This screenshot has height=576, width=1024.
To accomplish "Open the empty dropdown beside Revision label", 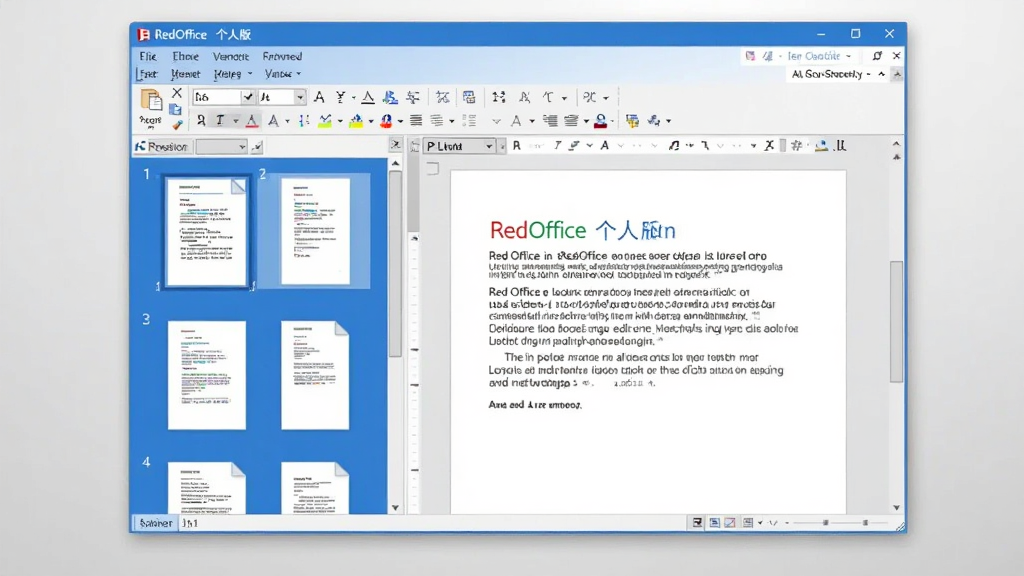I will click(221, 146).
